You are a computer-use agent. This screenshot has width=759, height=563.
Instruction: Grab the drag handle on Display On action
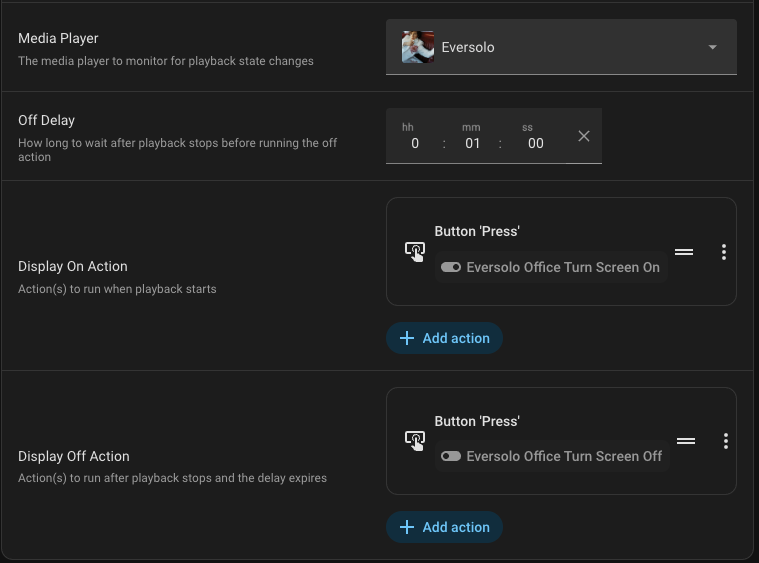tap(684, 252)
